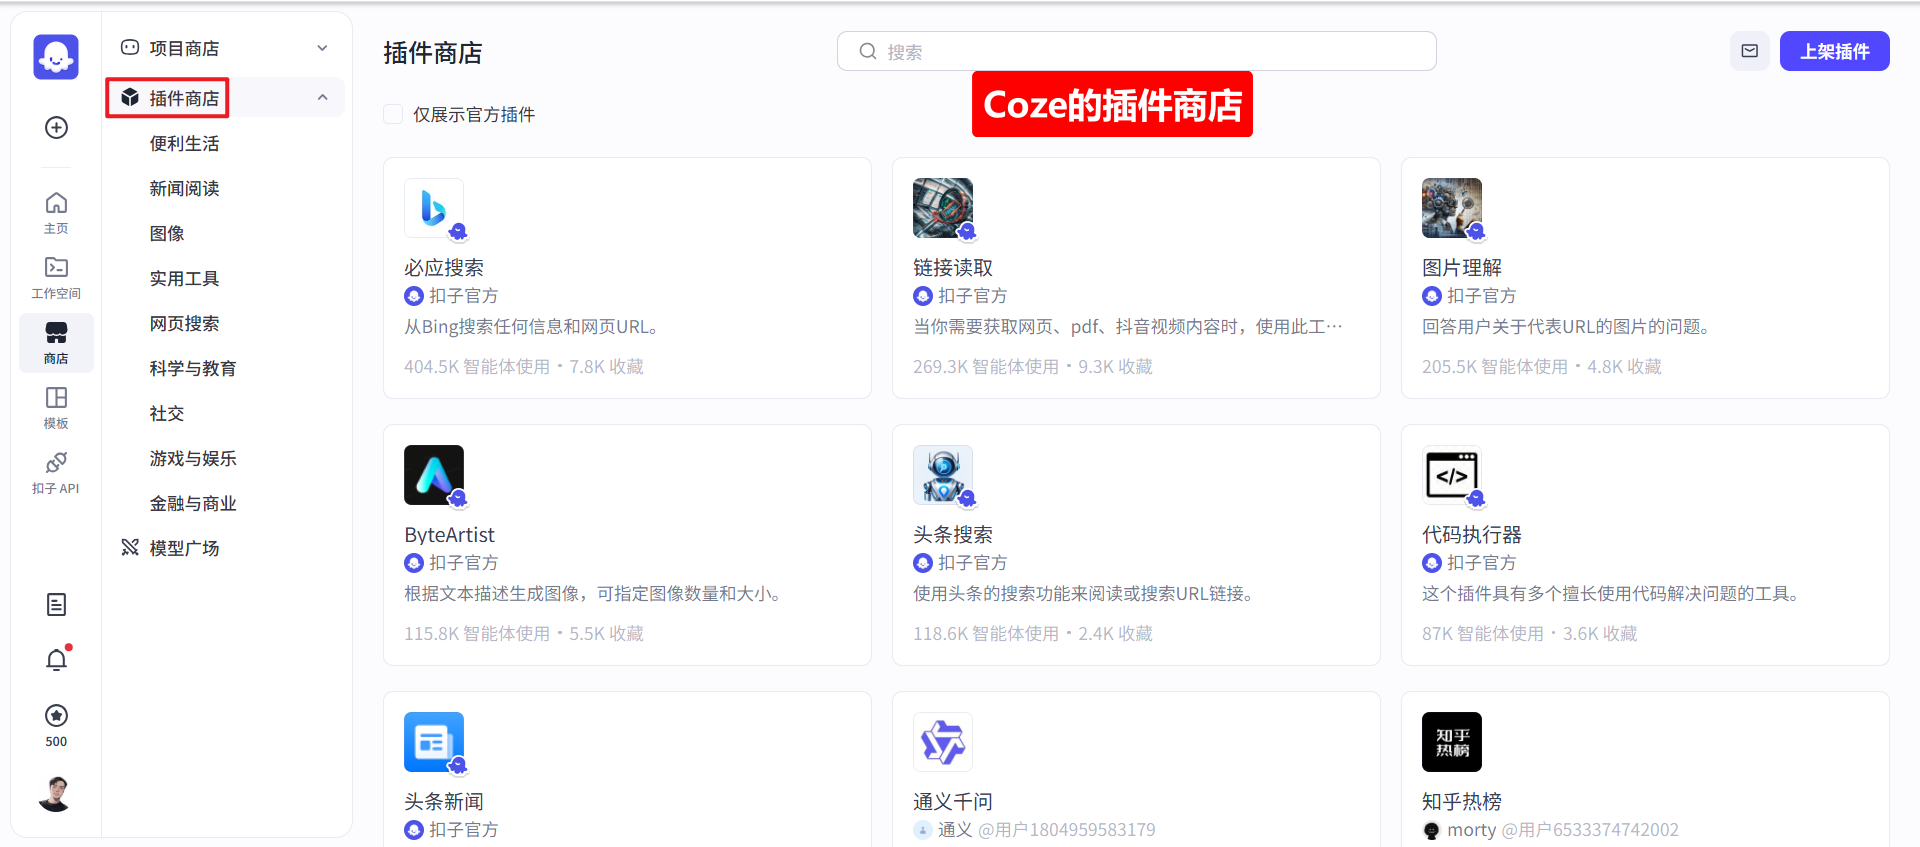
Task: Open the document icon in sidebar
Action: pyautogui.click(x=57, y=604)
